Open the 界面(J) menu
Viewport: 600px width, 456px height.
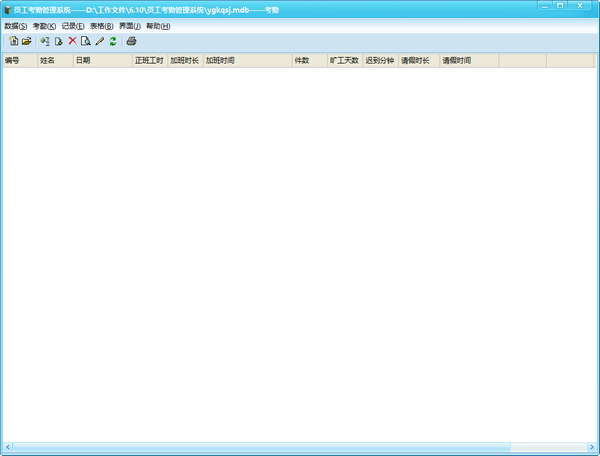(130, 25)
